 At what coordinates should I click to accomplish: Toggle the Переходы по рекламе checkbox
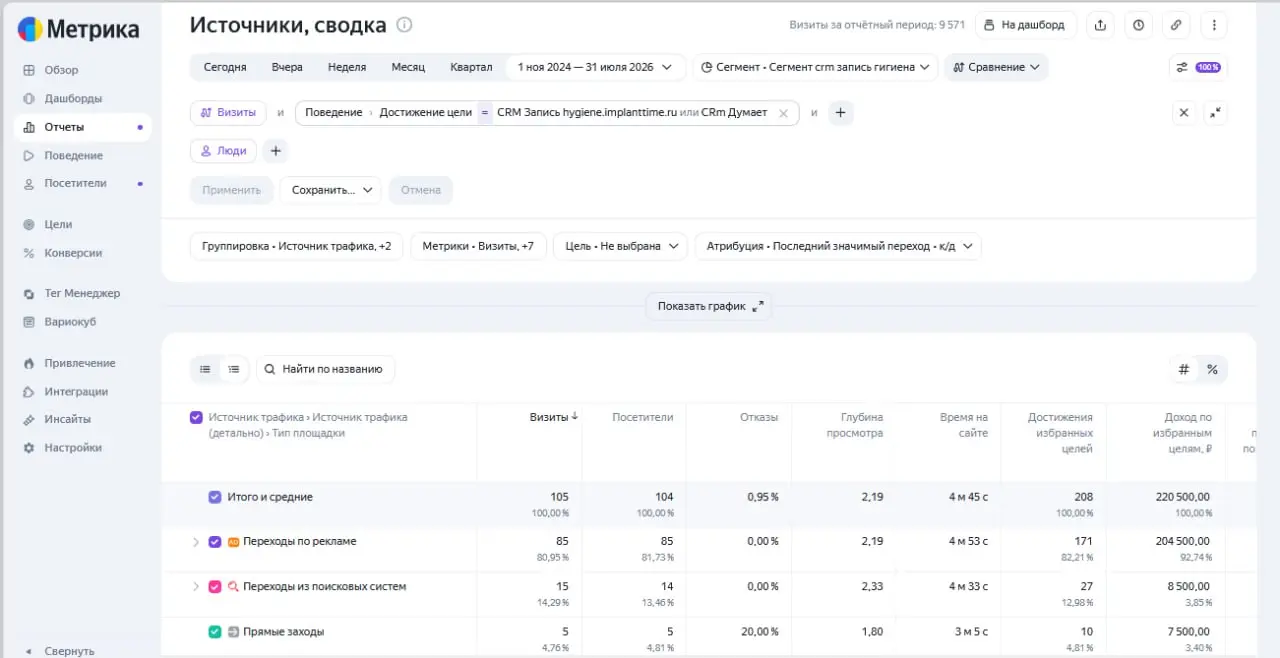pos(215,541)
